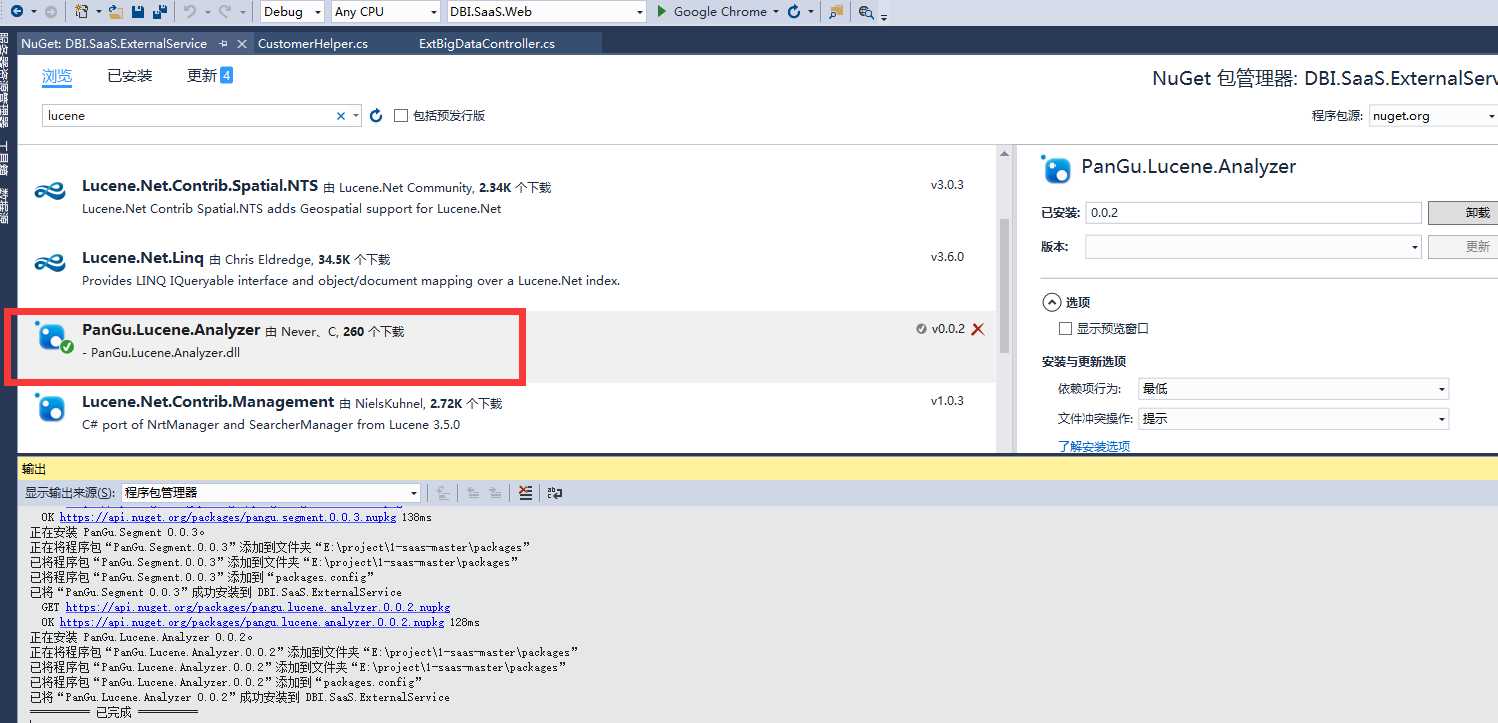This screenshot has height=723, width=1498.
Task: Uninstall PanGu via the red X icon
Action: [x=978, y=329]
